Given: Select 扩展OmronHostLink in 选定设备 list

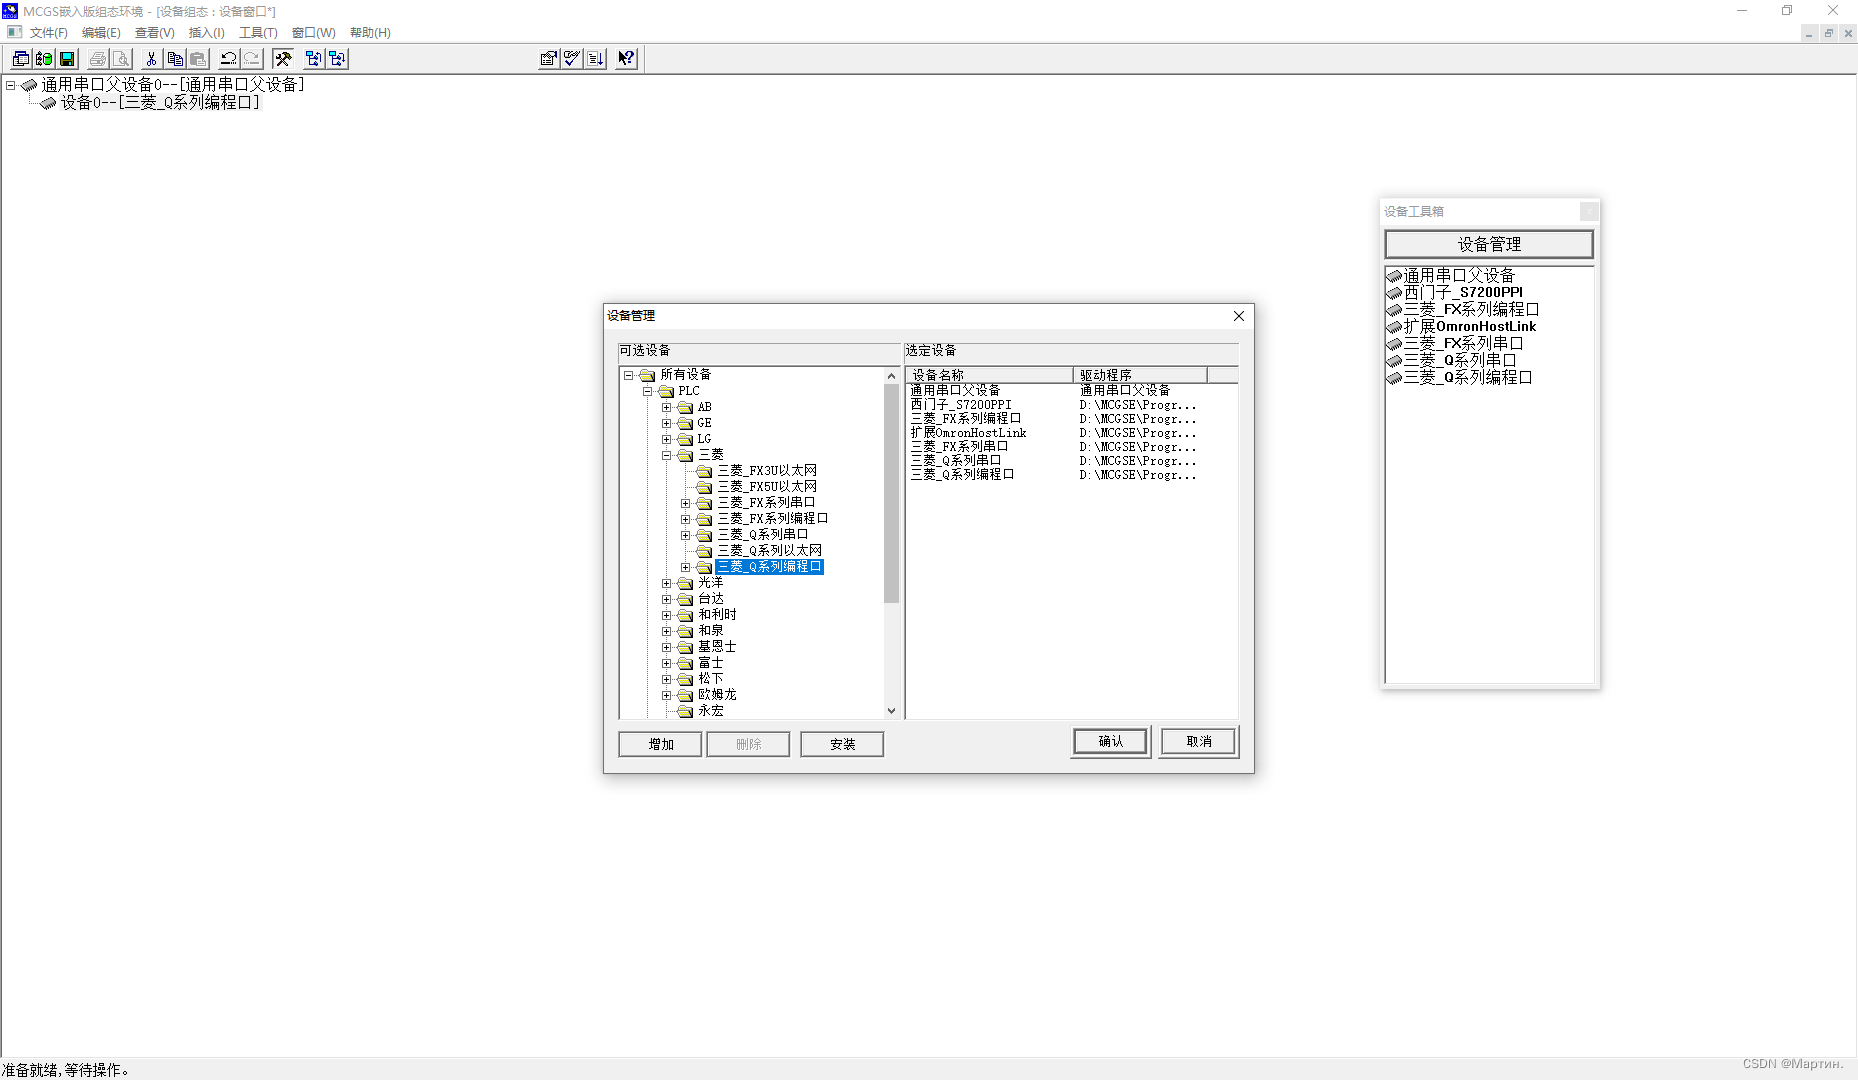Looking at the screenshot, I should click(x=968, y=433).
